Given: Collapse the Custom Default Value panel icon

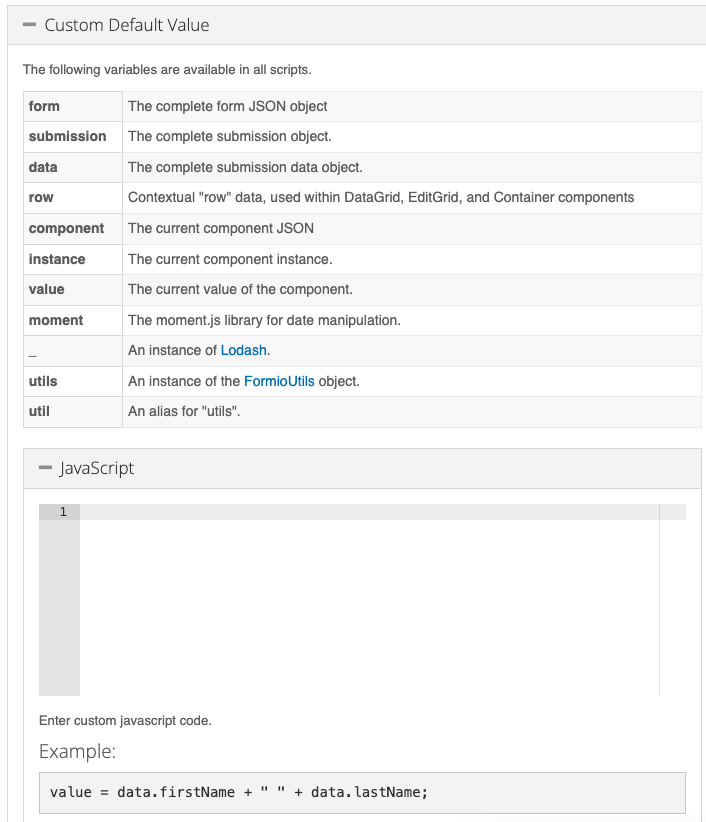Looking at the screenshot, I should click(29, 25).
